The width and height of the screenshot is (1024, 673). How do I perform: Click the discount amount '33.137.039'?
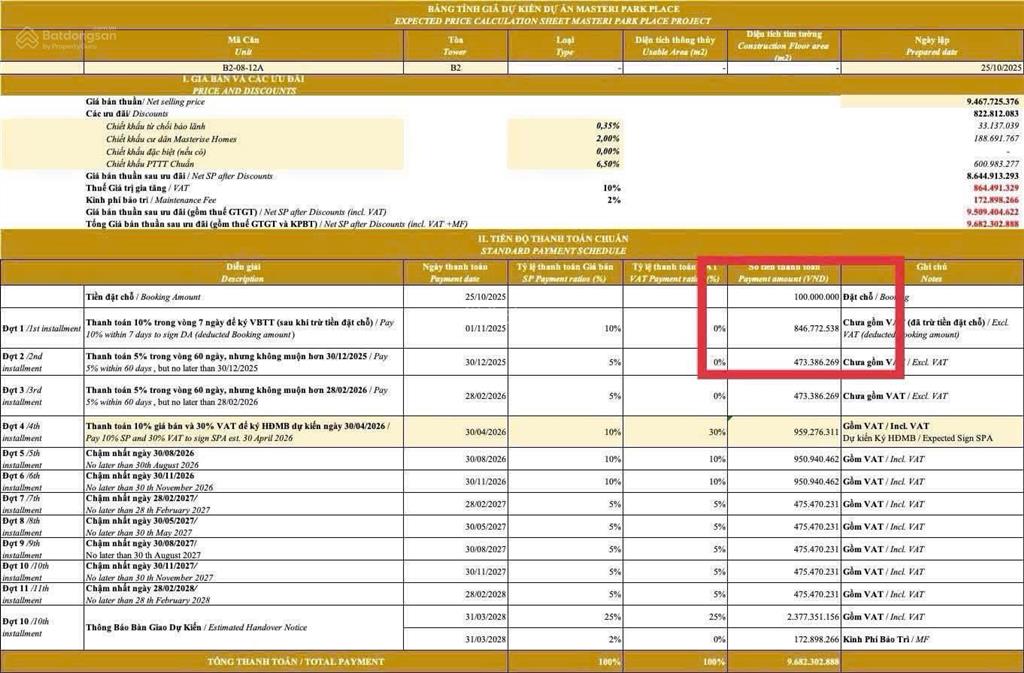[x=999, y=125]
